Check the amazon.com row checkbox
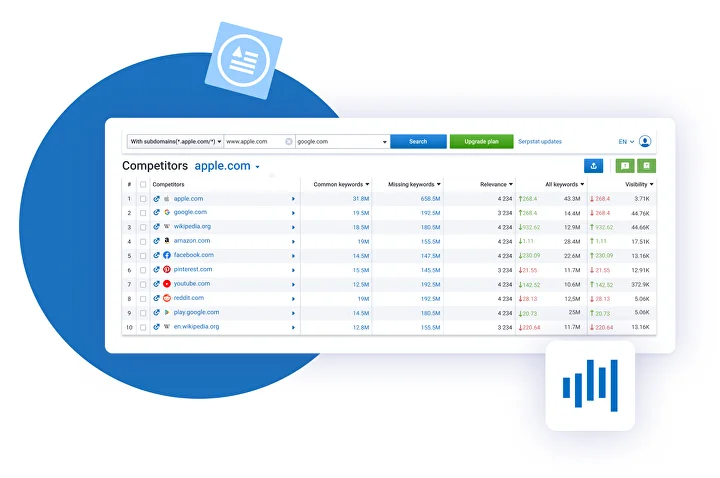The image size is (720, 478). point(143,242)
